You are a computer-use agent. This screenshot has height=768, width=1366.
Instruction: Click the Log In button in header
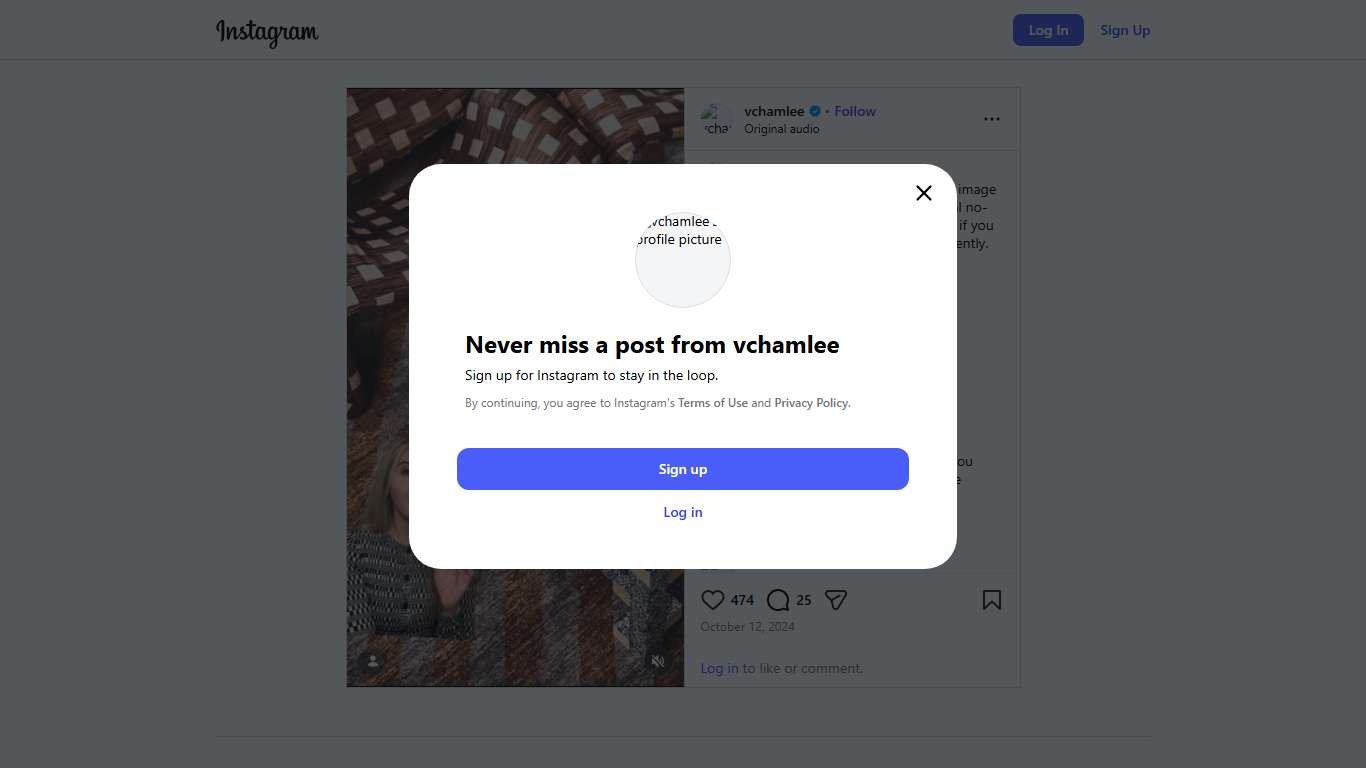(x=1048, y=30)
